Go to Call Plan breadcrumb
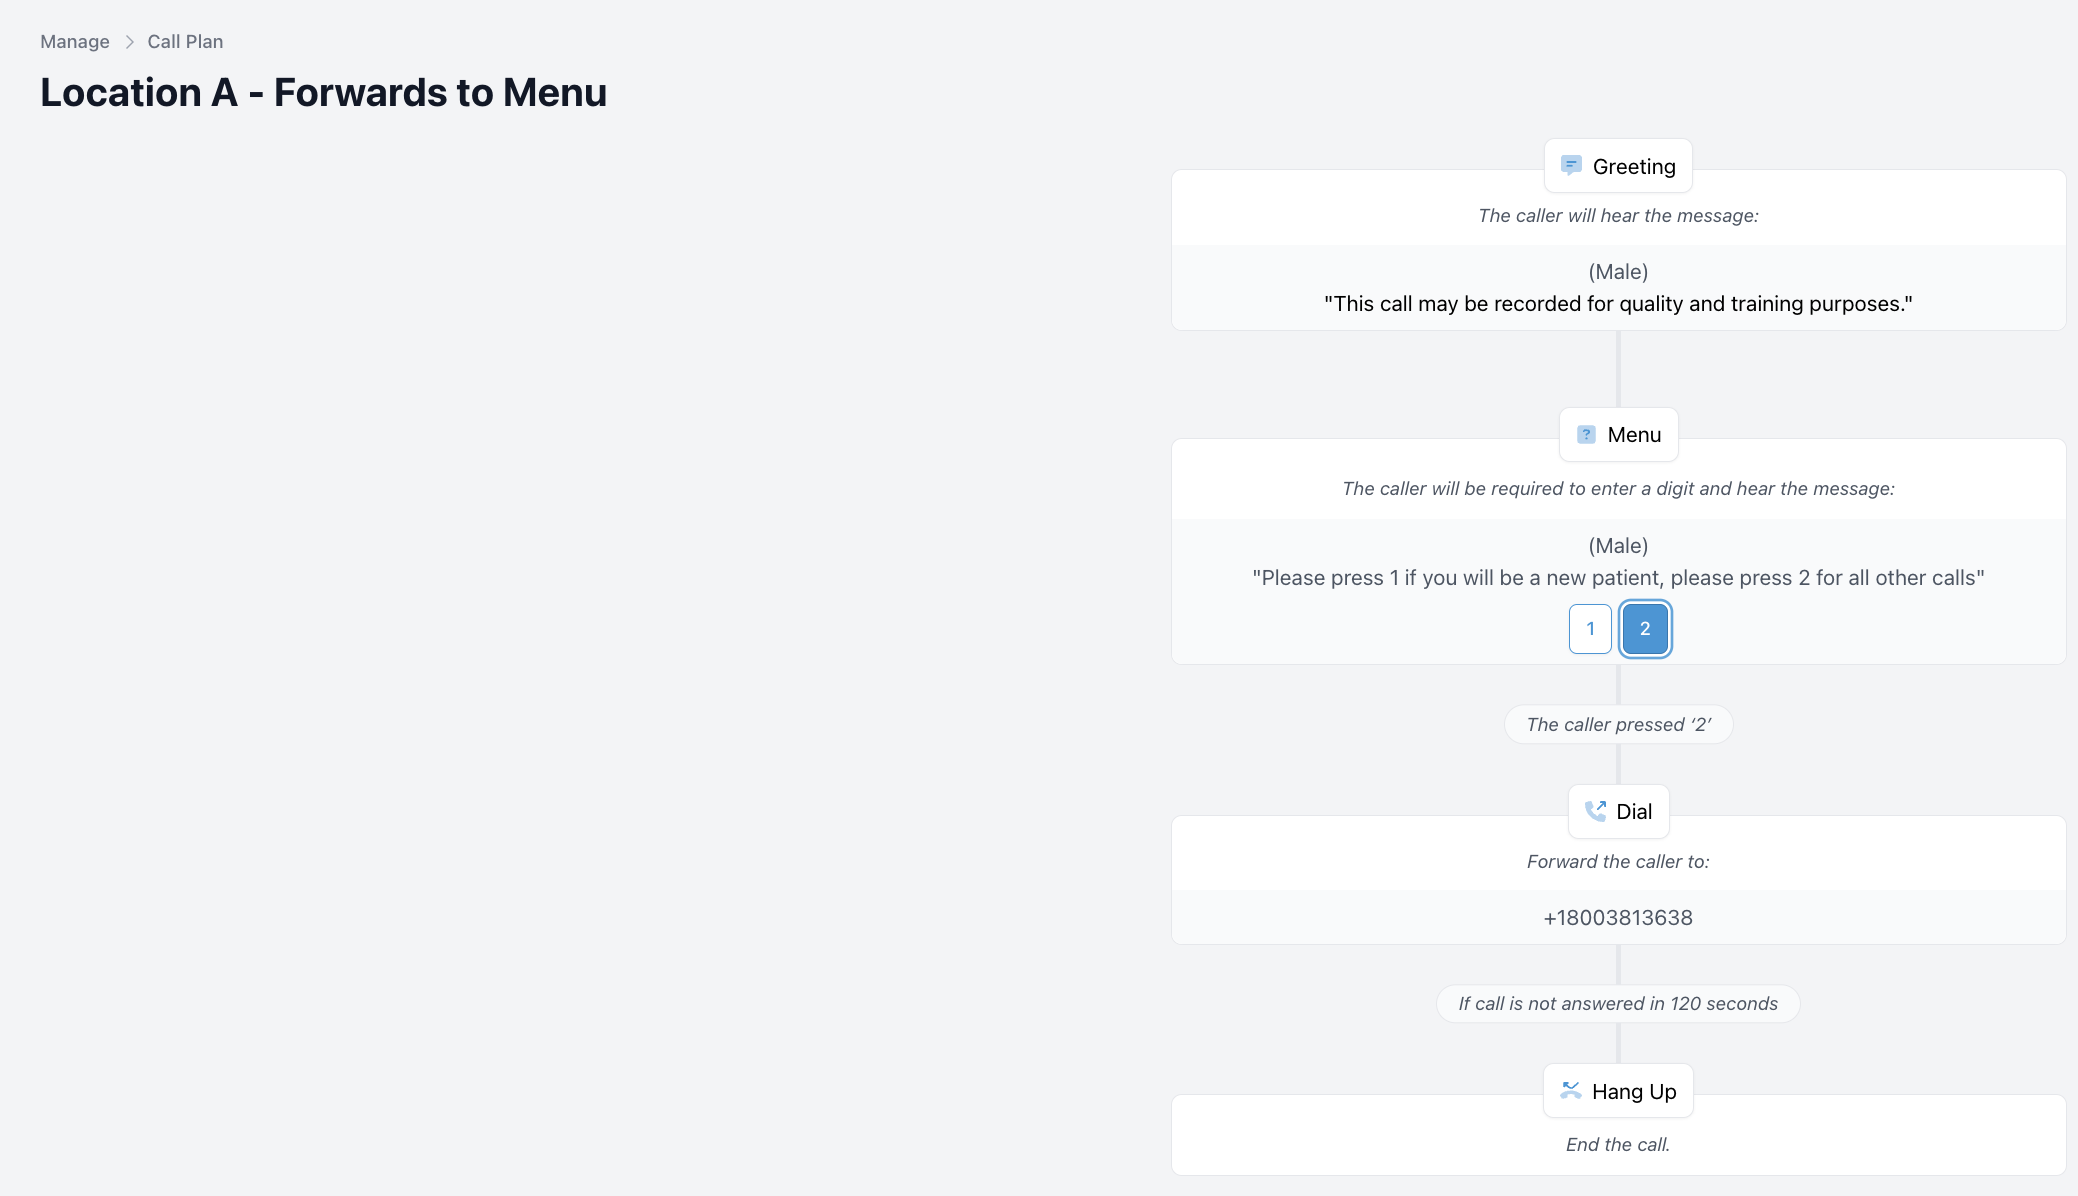This screenshot has height=1196, width=2078. [185, 42]
